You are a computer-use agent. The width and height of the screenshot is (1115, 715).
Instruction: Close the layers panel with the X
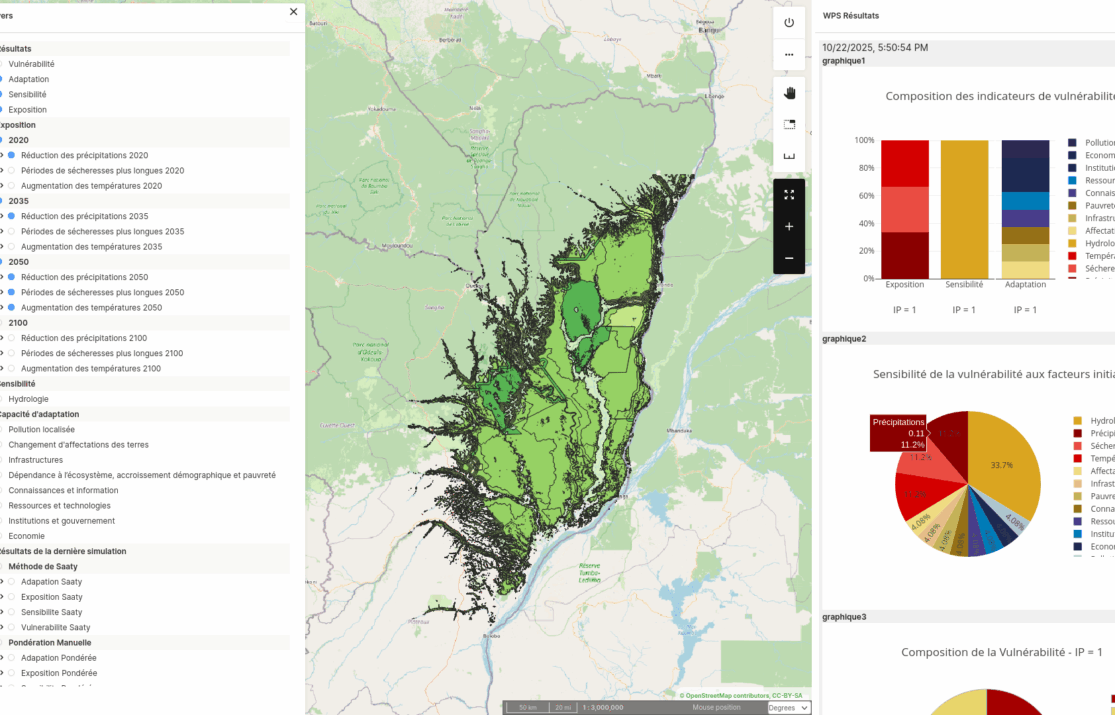coord(293,12)
